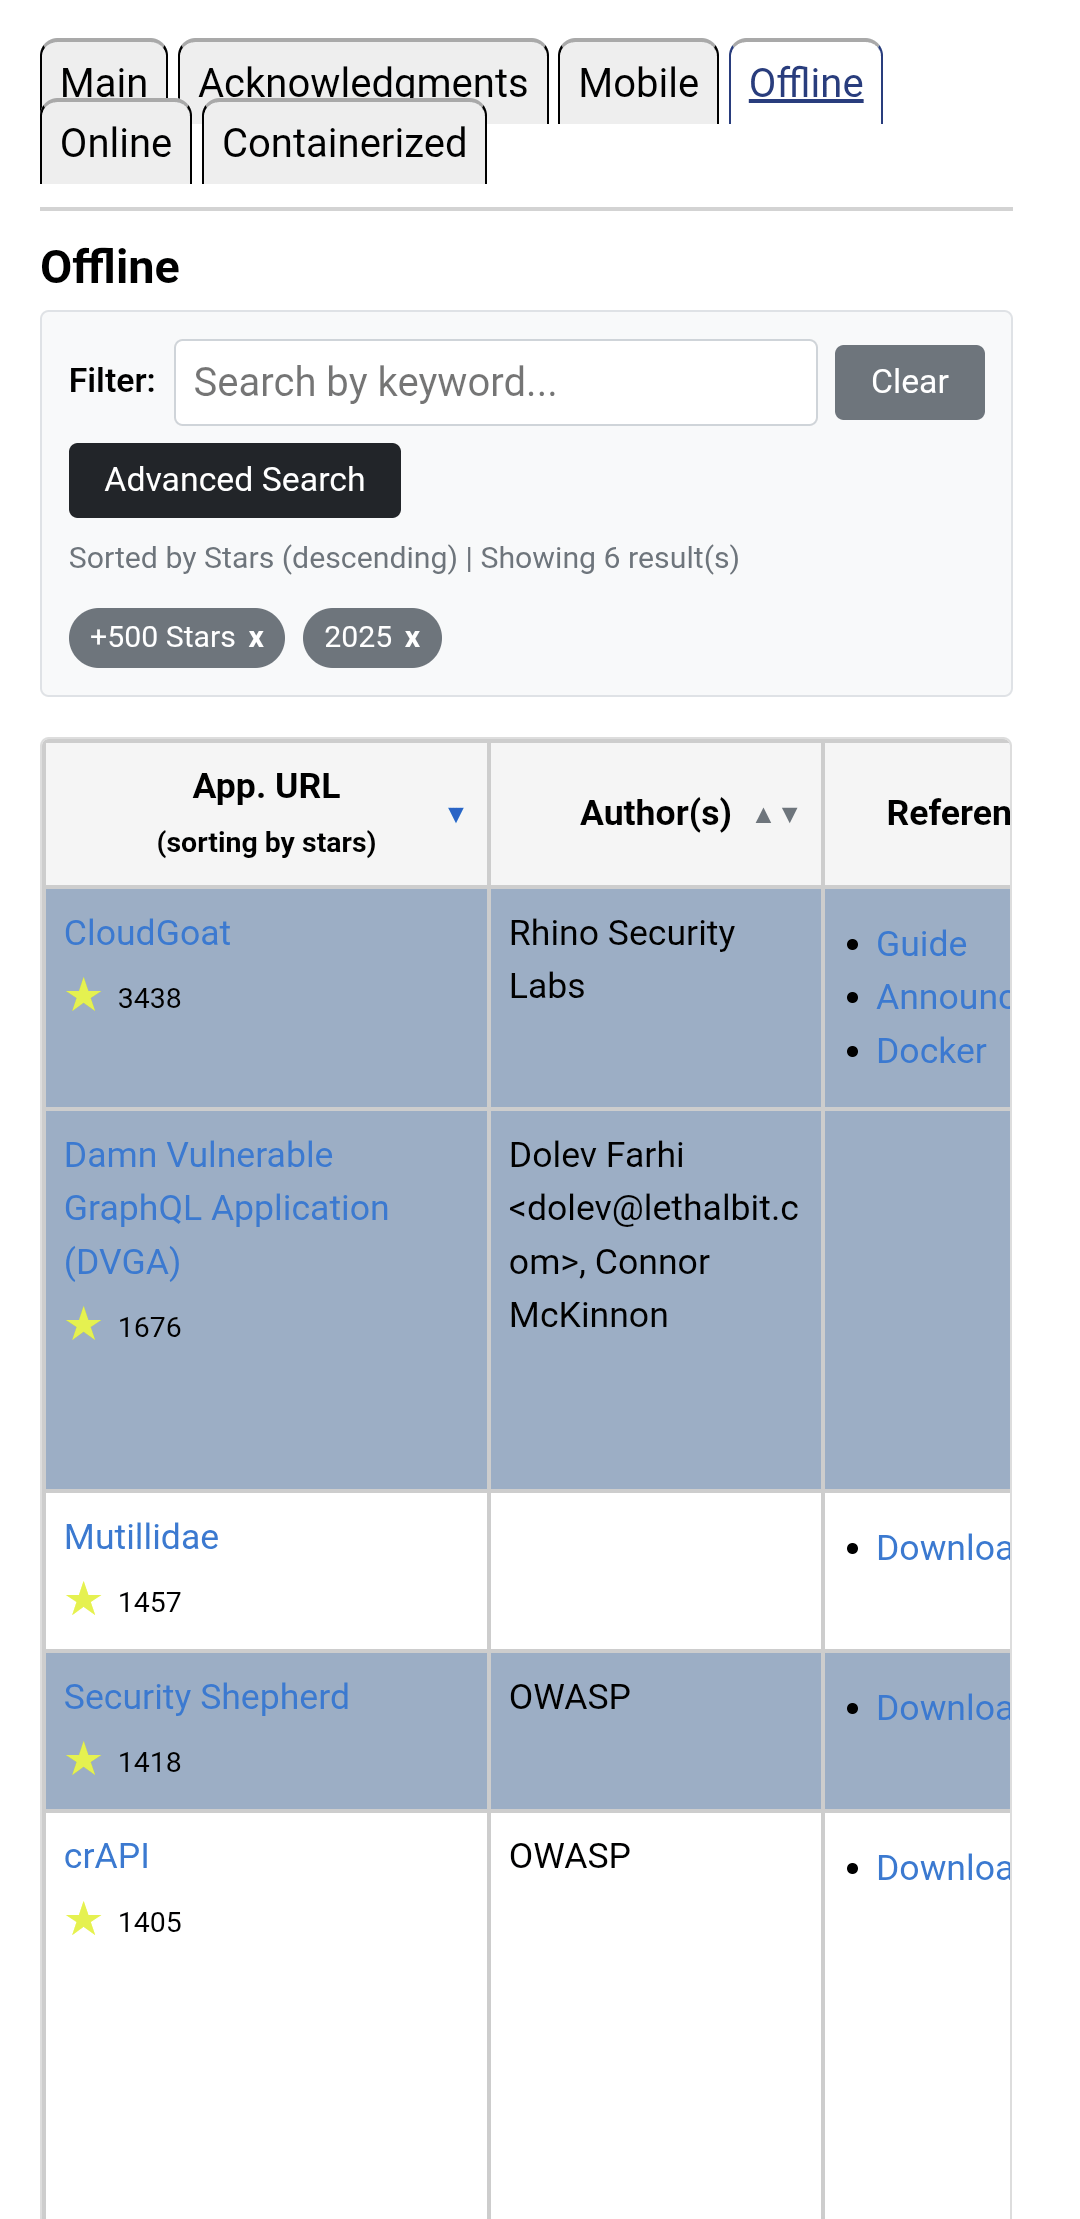Select the Offline tab
Viewport: 1080px width, 2219px height.
click(806, 82)
